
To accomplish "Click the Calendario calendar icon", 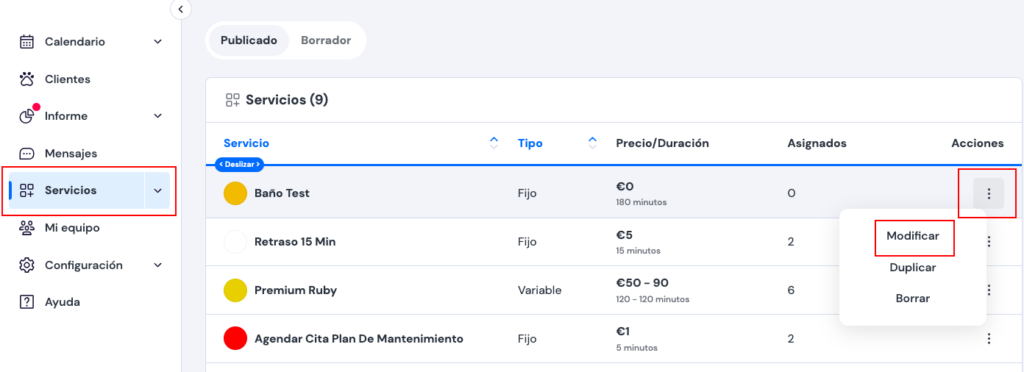I will coord(27,42).
